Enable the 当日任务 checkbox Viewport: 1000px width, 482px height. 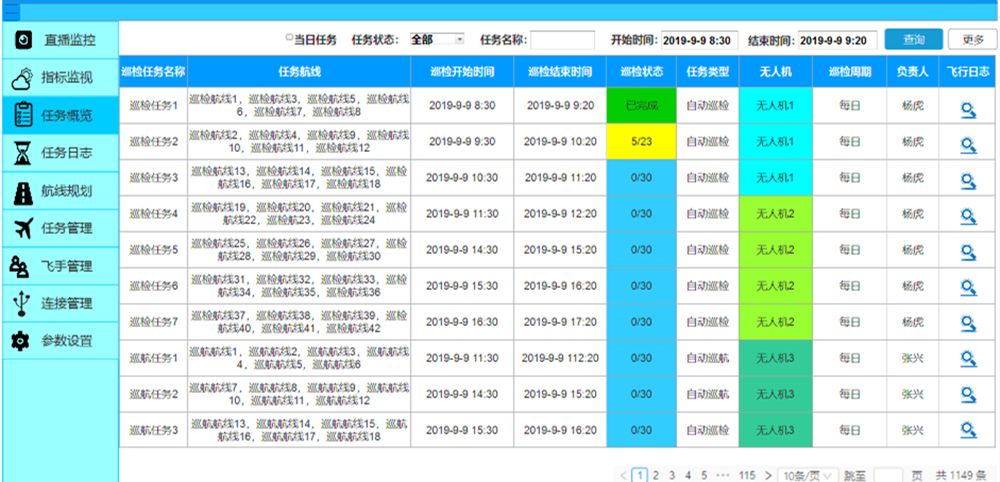coord(290,39)
